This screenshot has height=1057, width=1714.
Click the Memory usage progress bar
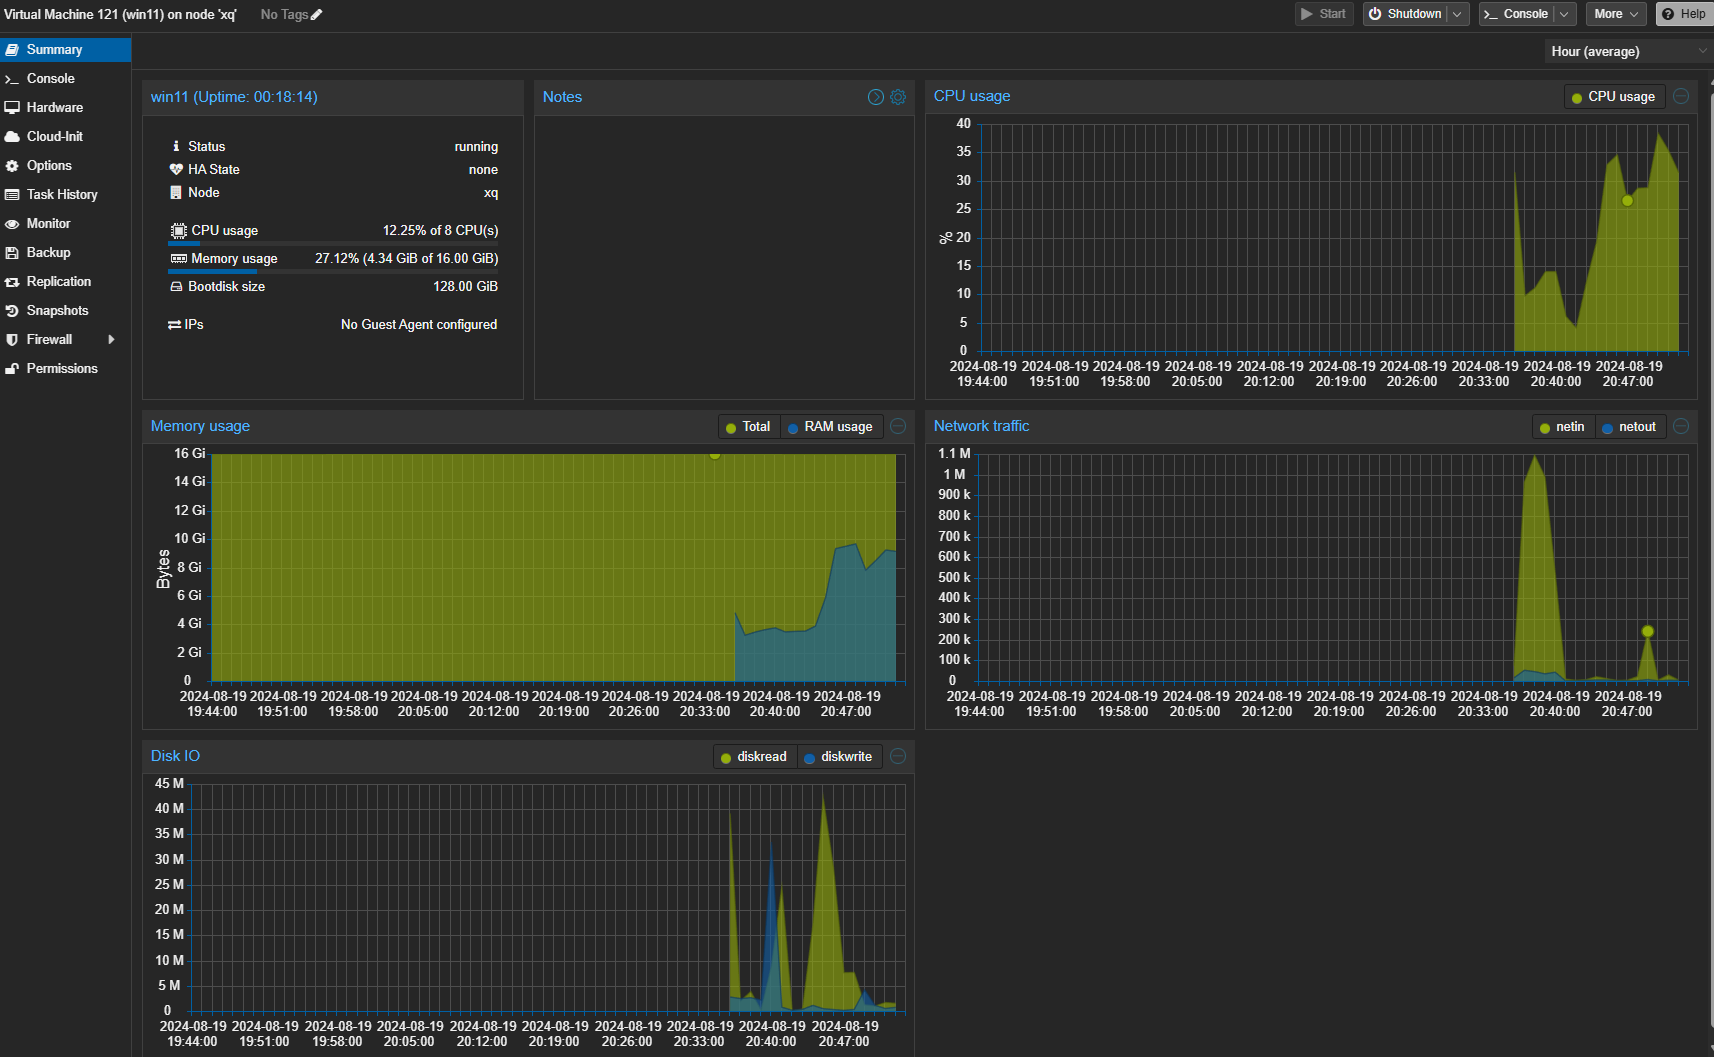(x=333, y=271)
